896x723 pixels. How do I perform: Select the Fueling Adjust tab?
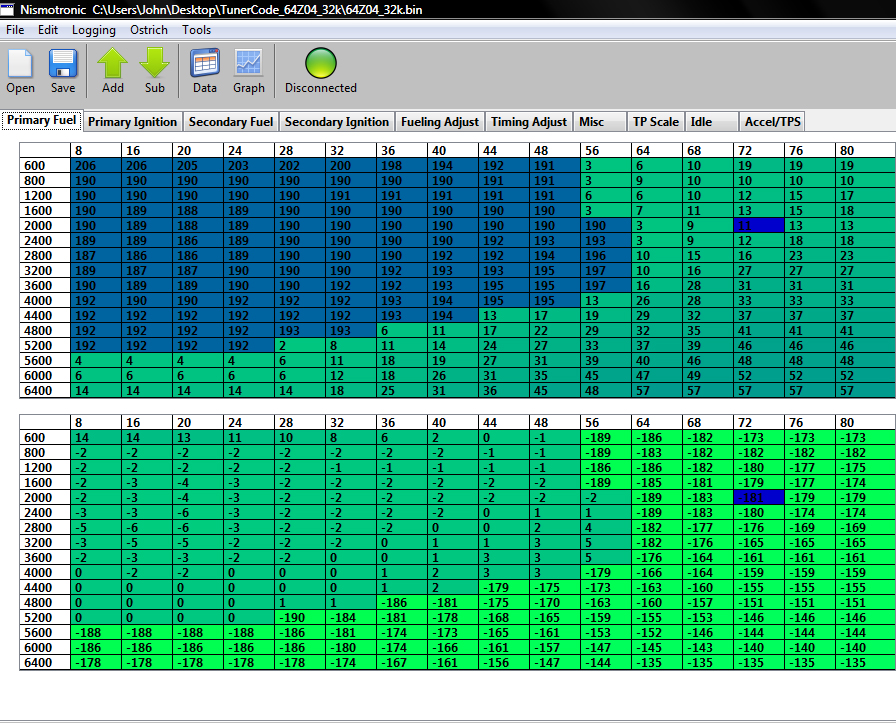tap(440, 122)
